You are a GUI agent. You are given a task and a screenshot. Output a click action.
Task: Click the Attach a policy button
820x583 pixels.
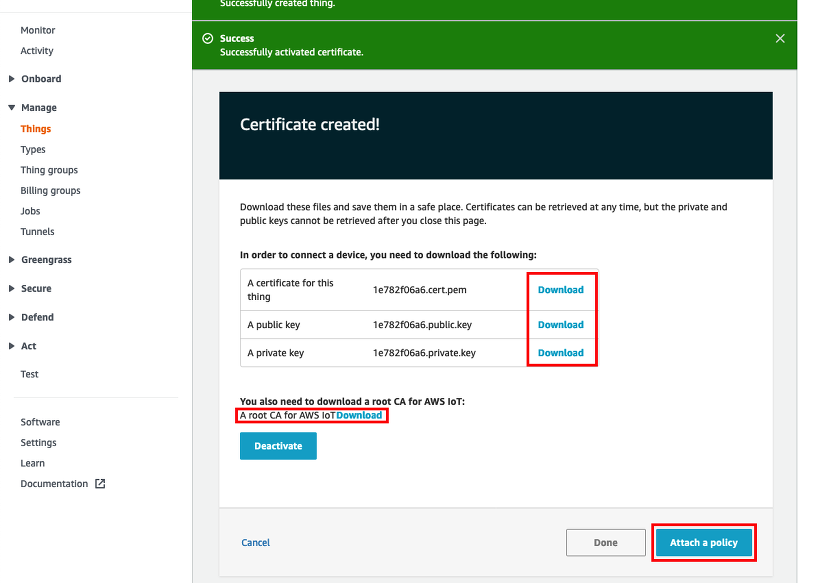click(x=704, y=543)
